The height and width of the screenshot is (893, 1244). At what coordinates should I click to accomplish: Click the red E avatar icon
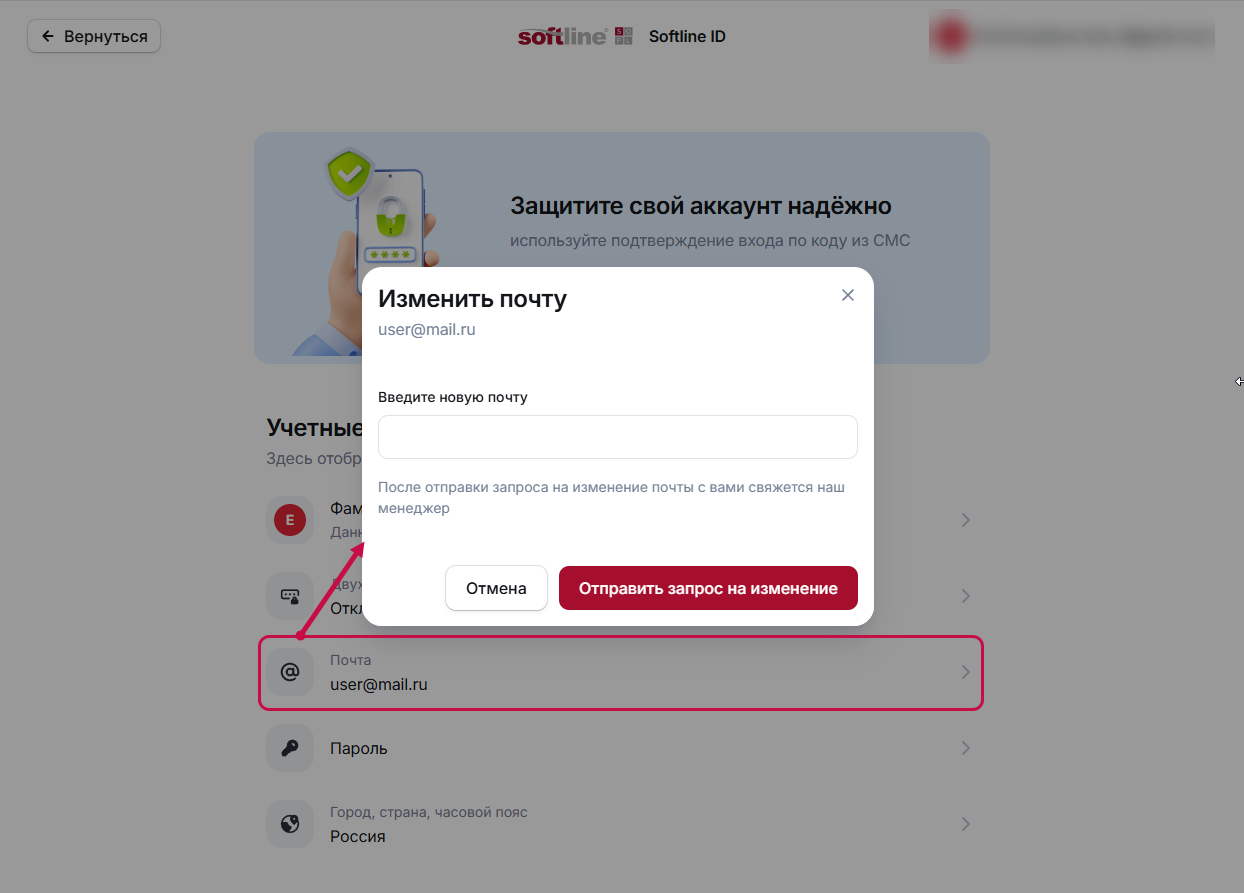pos(290,520)
